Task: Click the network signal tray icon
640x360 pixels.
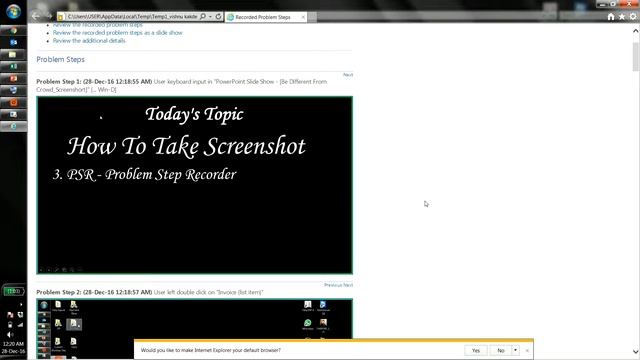Action: click(20, 325)
